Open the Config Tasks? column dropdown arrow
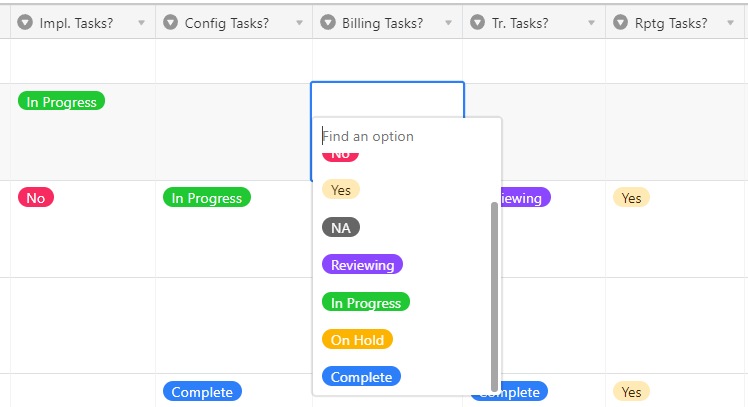Image resolution: width=748 pixels, height=407 pixels. click(x=299, y=23)
